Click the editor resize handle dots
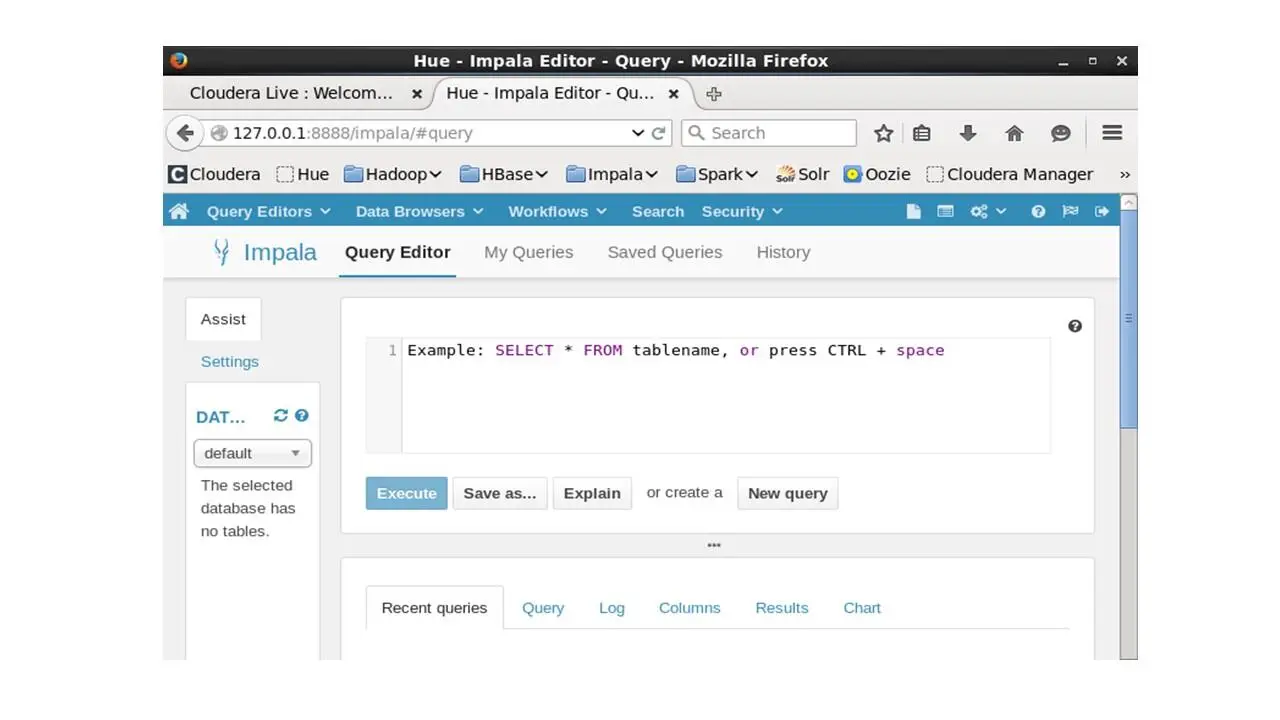 714,545
